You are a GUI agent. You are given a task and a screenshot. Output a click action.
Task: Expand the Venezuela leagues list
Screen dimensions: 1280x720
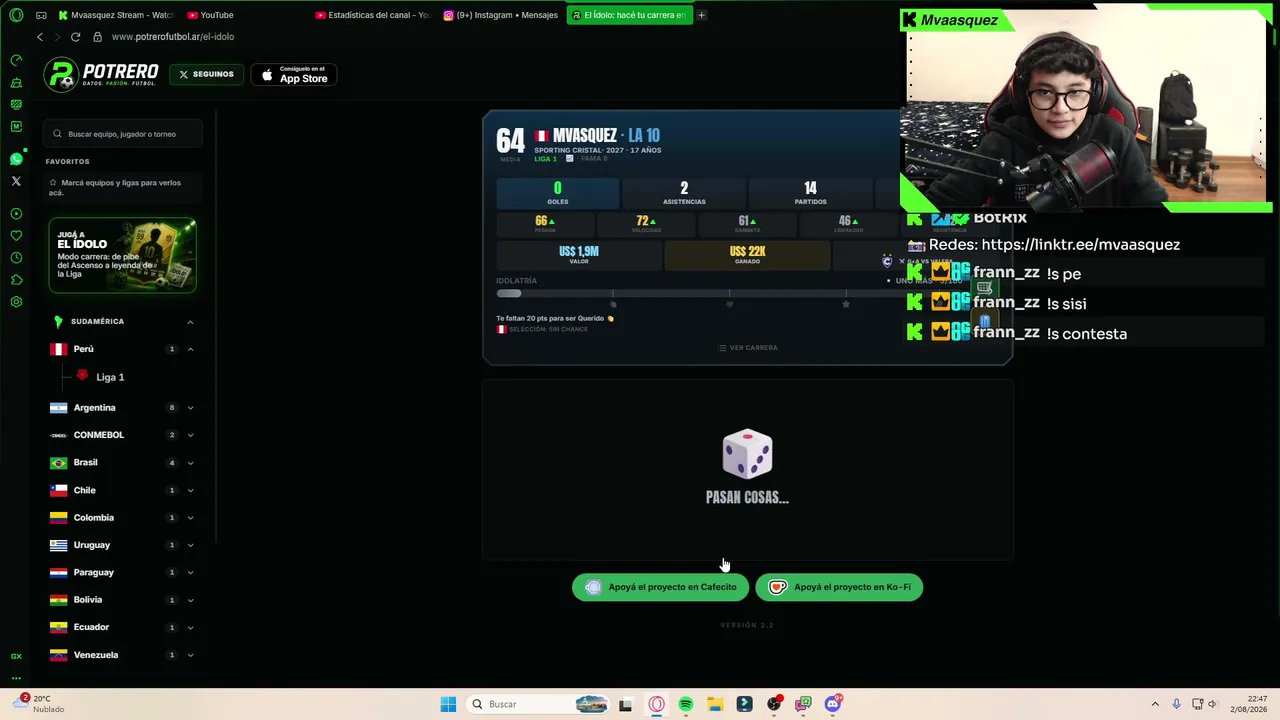click(x=190, y=655)
